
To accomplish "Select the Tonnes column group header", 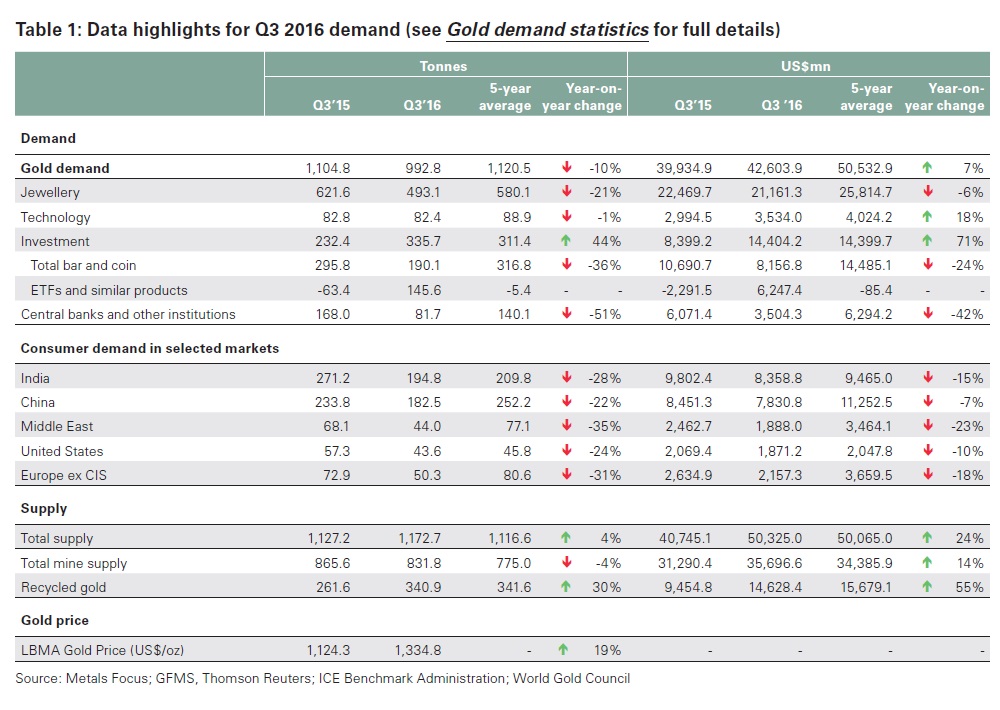I will tap(445, 65).
